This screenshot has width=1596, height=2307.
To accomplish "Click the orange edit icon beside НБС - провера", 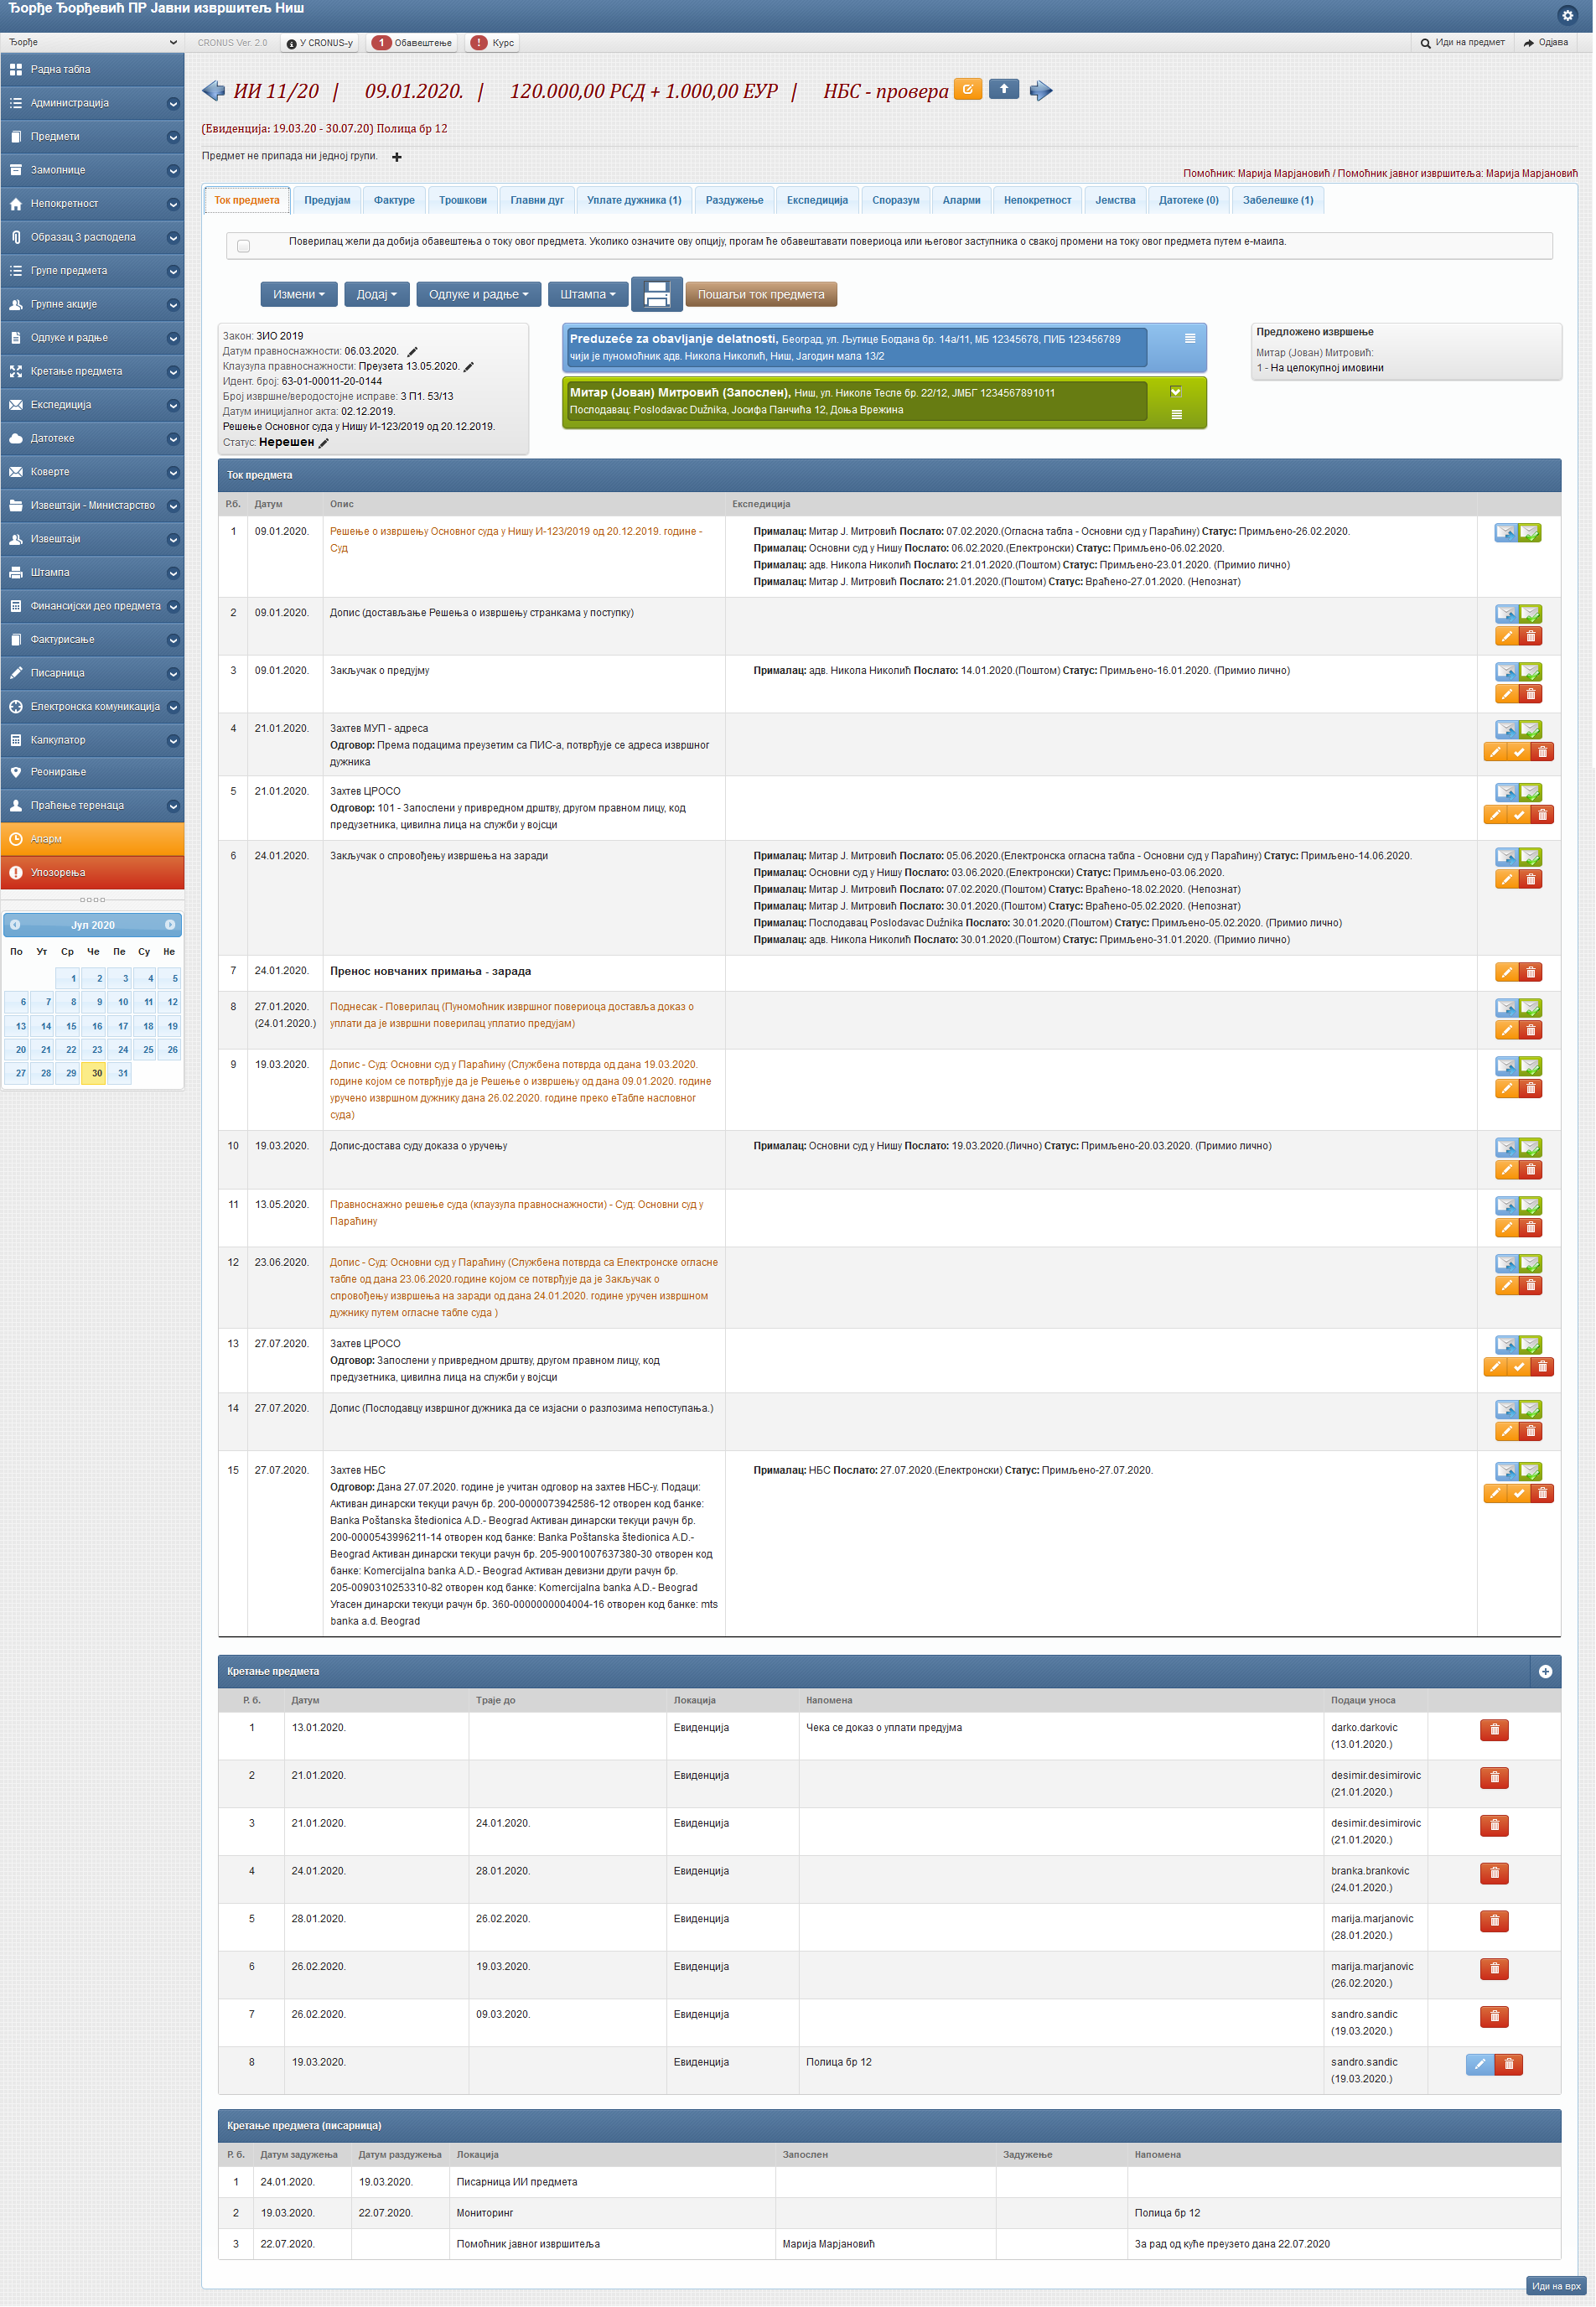I will pyautogui.click(x=967, y=89).
